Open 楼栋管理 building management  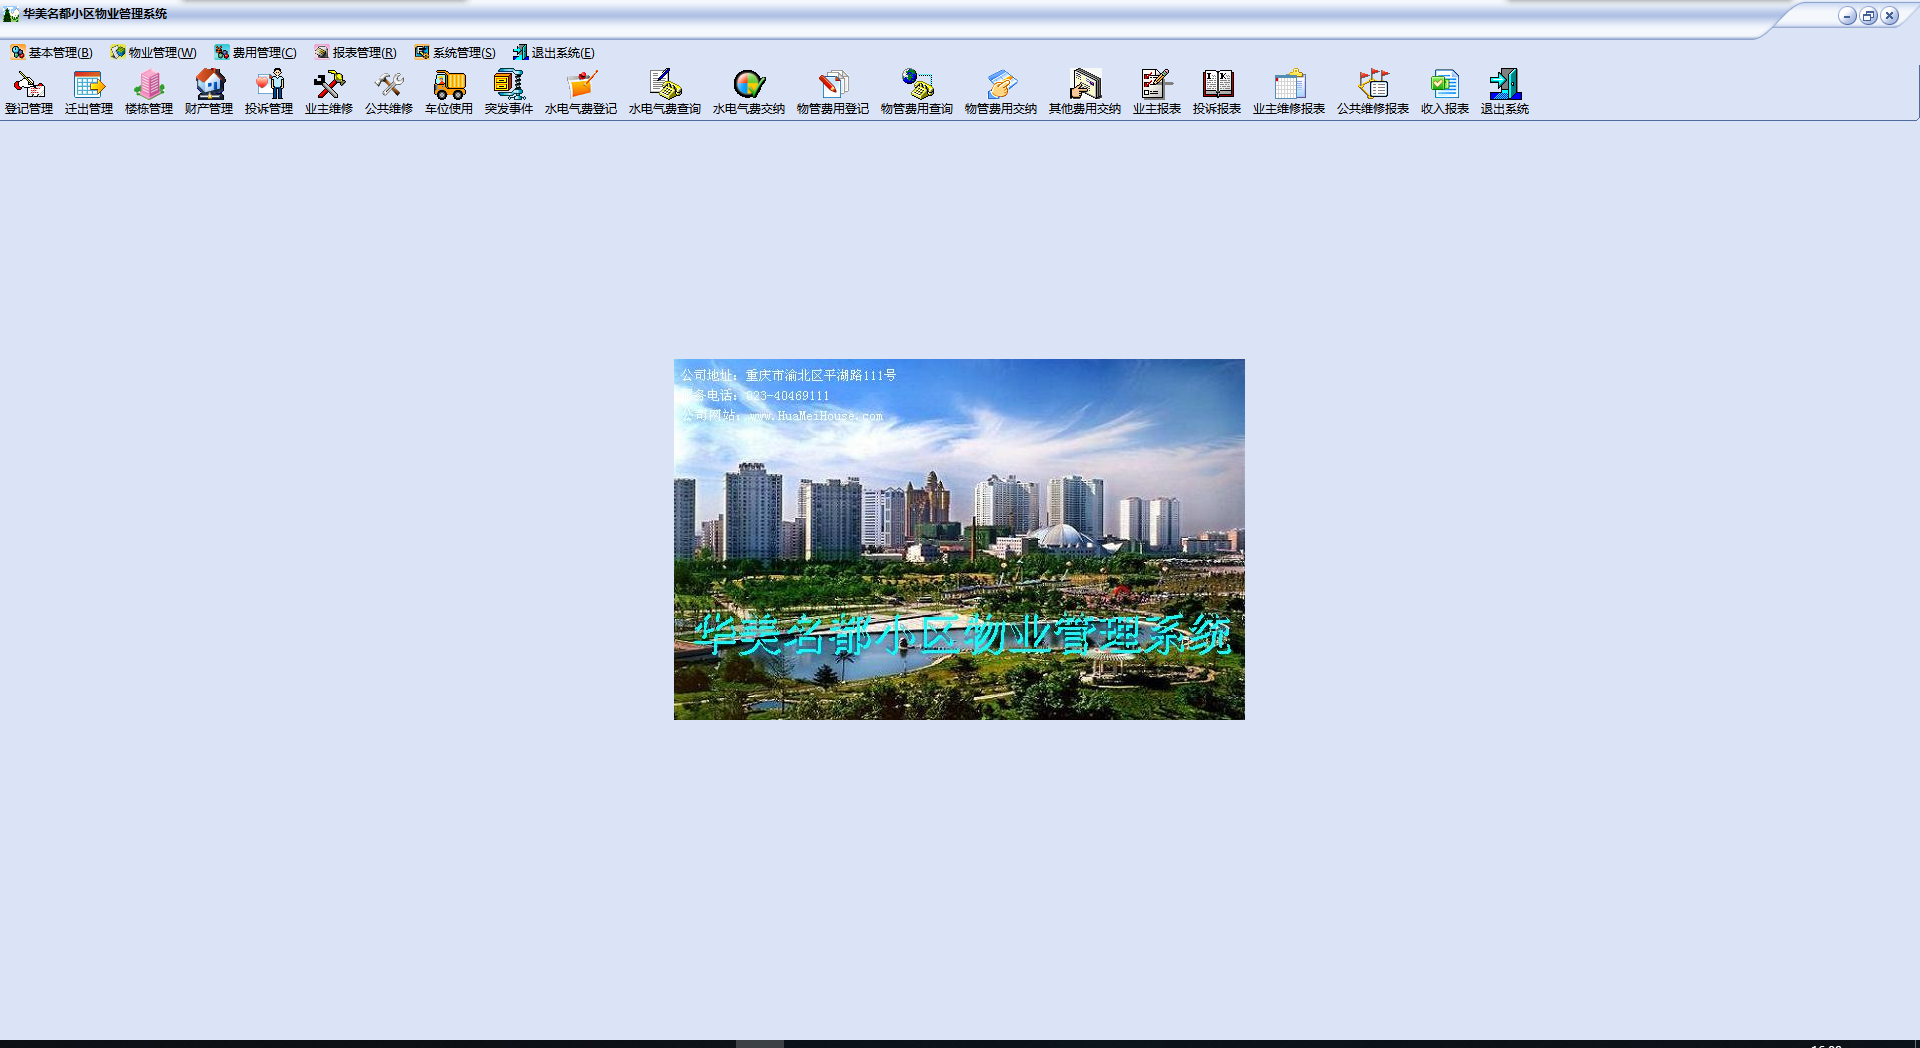coord(149,92)
